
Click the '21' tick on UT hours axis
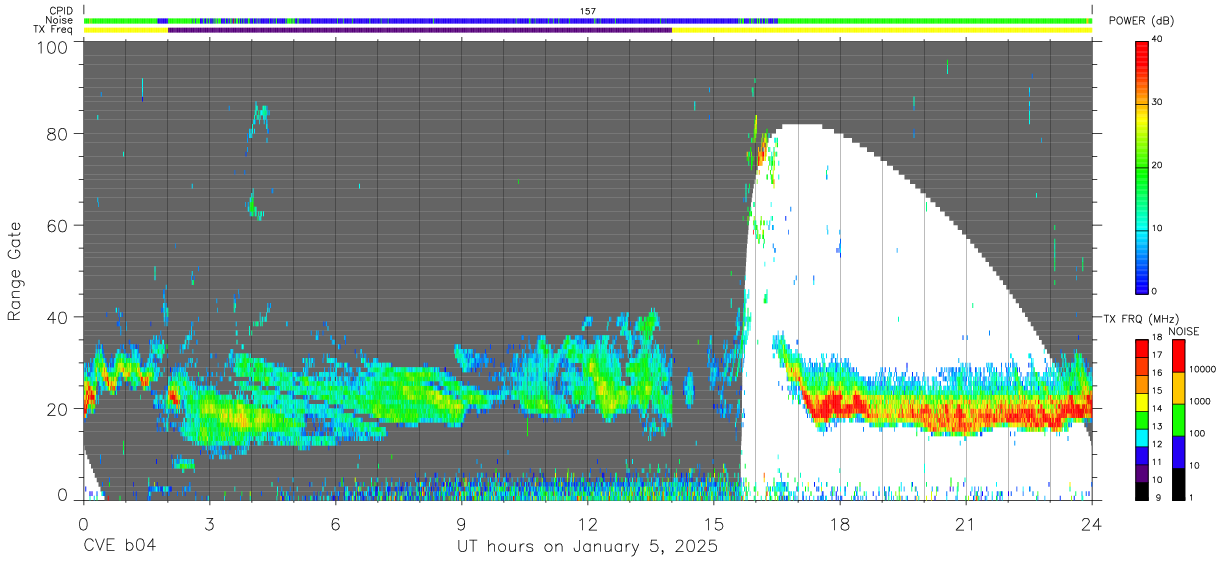coord(966,523)
